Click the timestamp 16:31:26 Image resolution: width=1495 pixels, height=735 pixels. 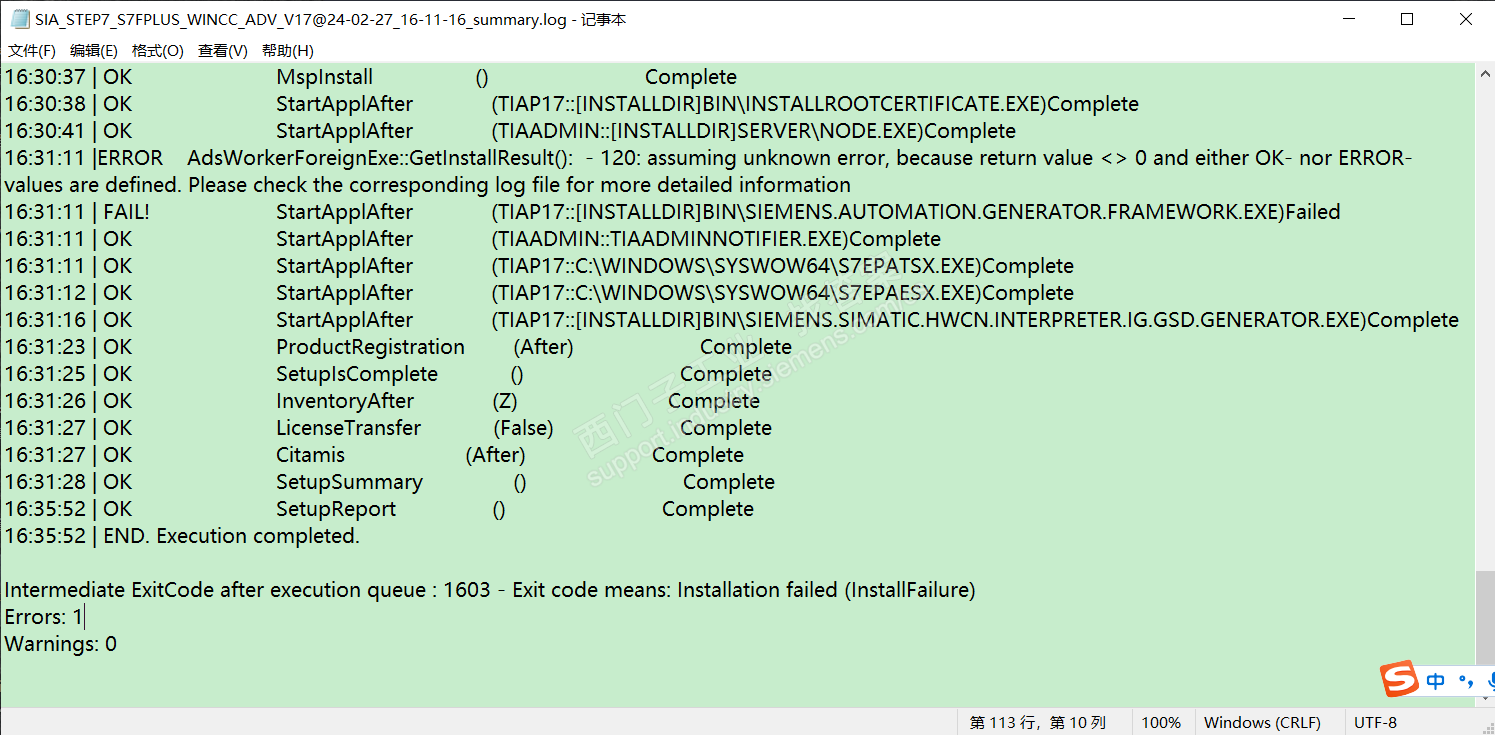(45, 401)
